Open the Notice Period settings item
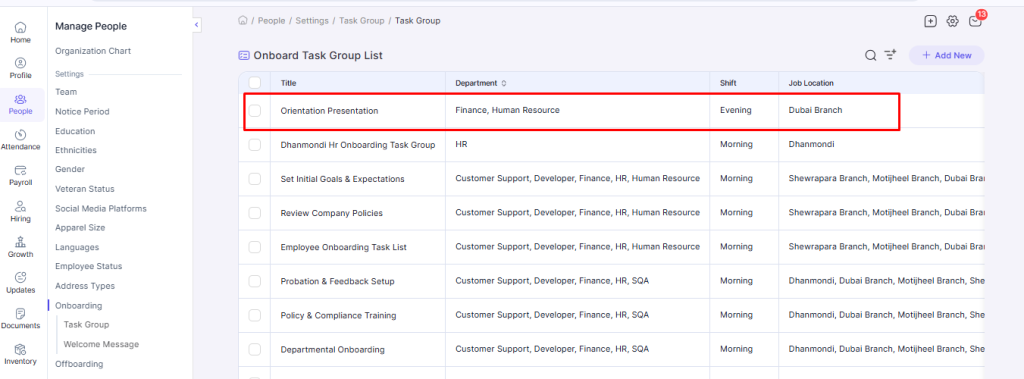The image size is (1024, 379). tap(82, 112)
